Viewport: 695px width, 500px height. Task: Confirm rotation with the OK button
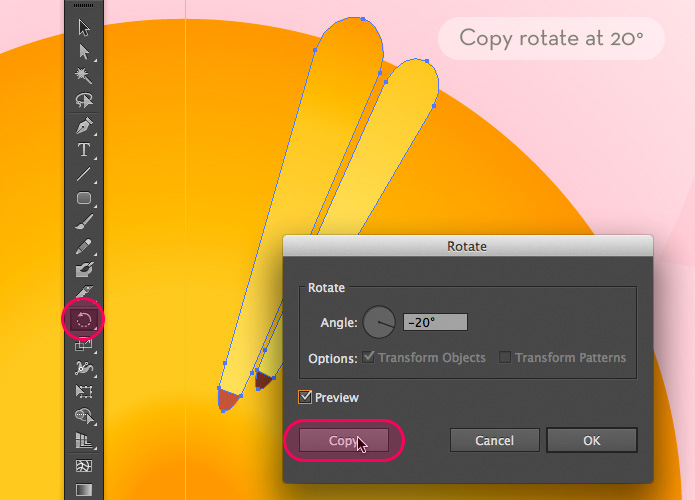click(592, 440)
